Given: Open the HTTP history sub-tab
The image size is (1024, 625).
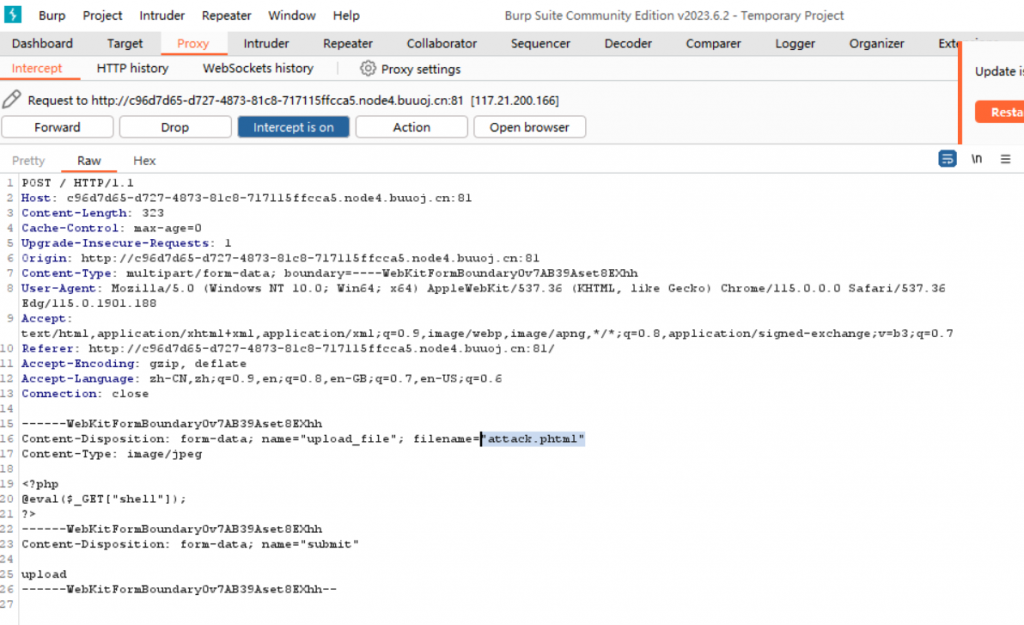Looking at the screenshot, I should click(x=133, y=69).
